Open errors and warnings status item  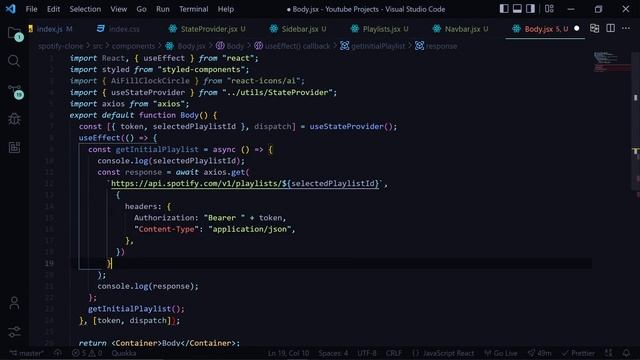coord(87,353)
